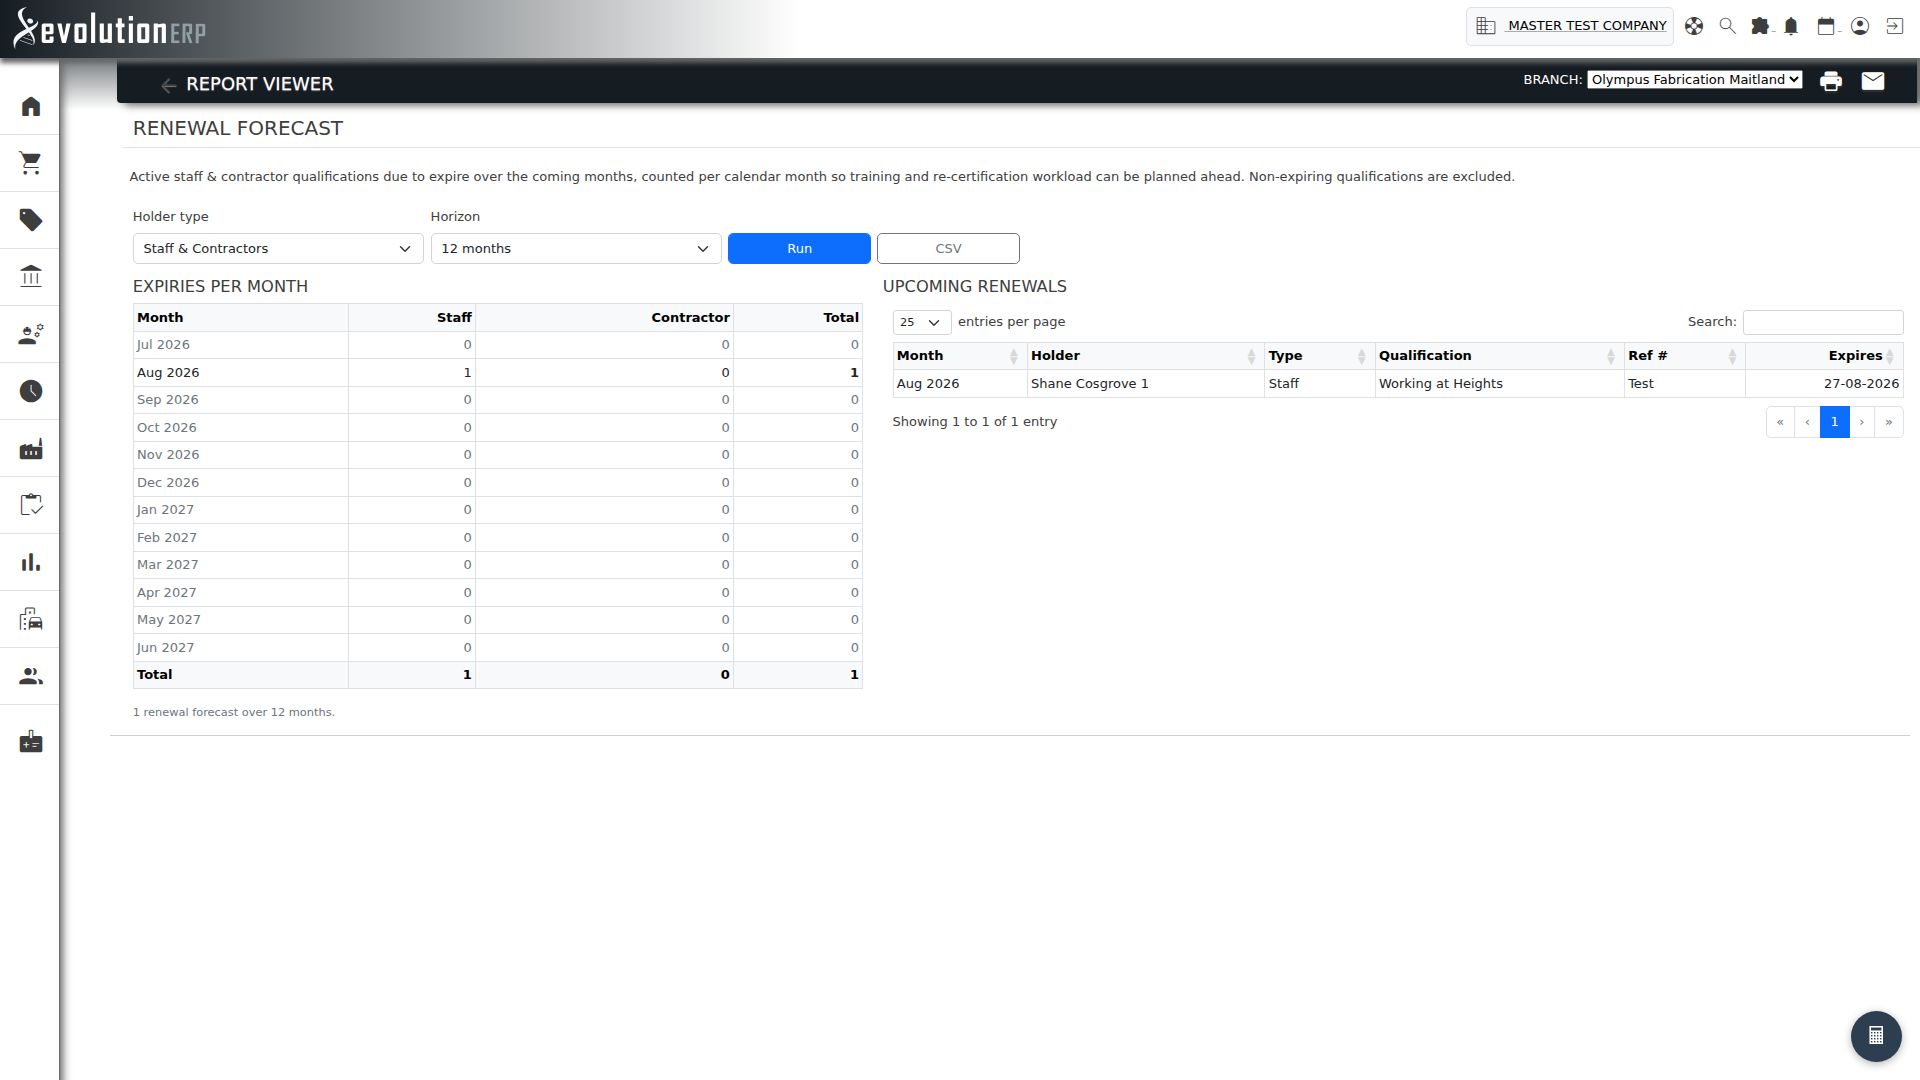Screen dimensions: 1920x1080
Task: Open the Home sidebar icon
Action: [31, 106]
